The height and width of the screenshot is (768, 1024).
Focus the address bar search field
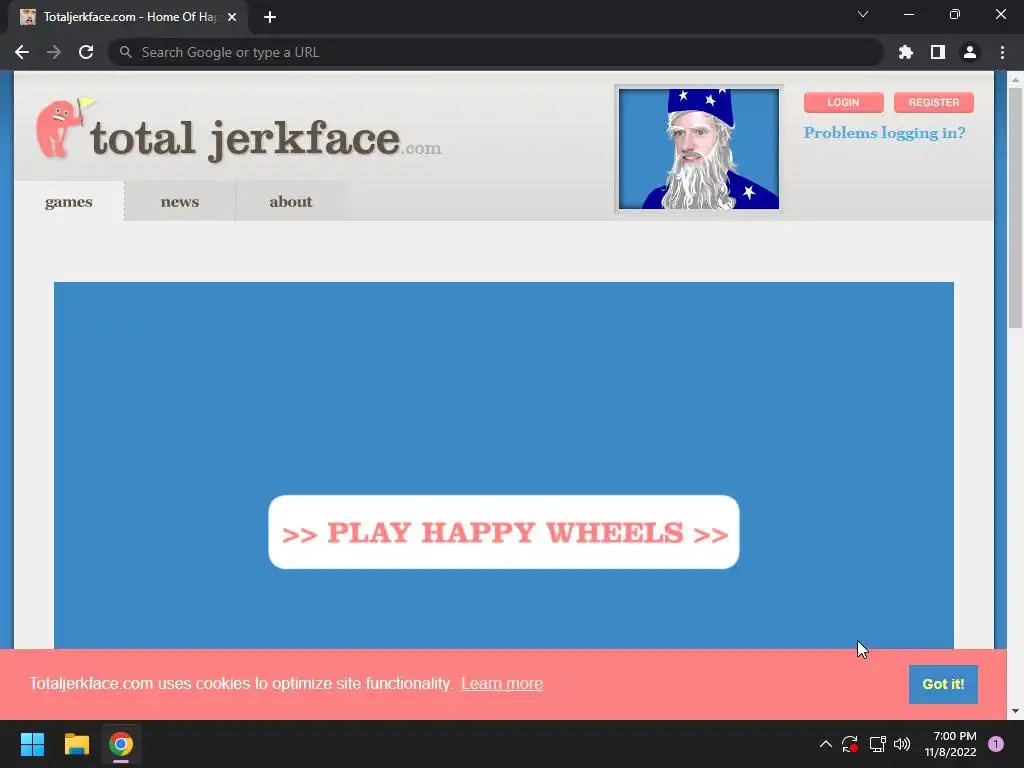click(496, 52)
